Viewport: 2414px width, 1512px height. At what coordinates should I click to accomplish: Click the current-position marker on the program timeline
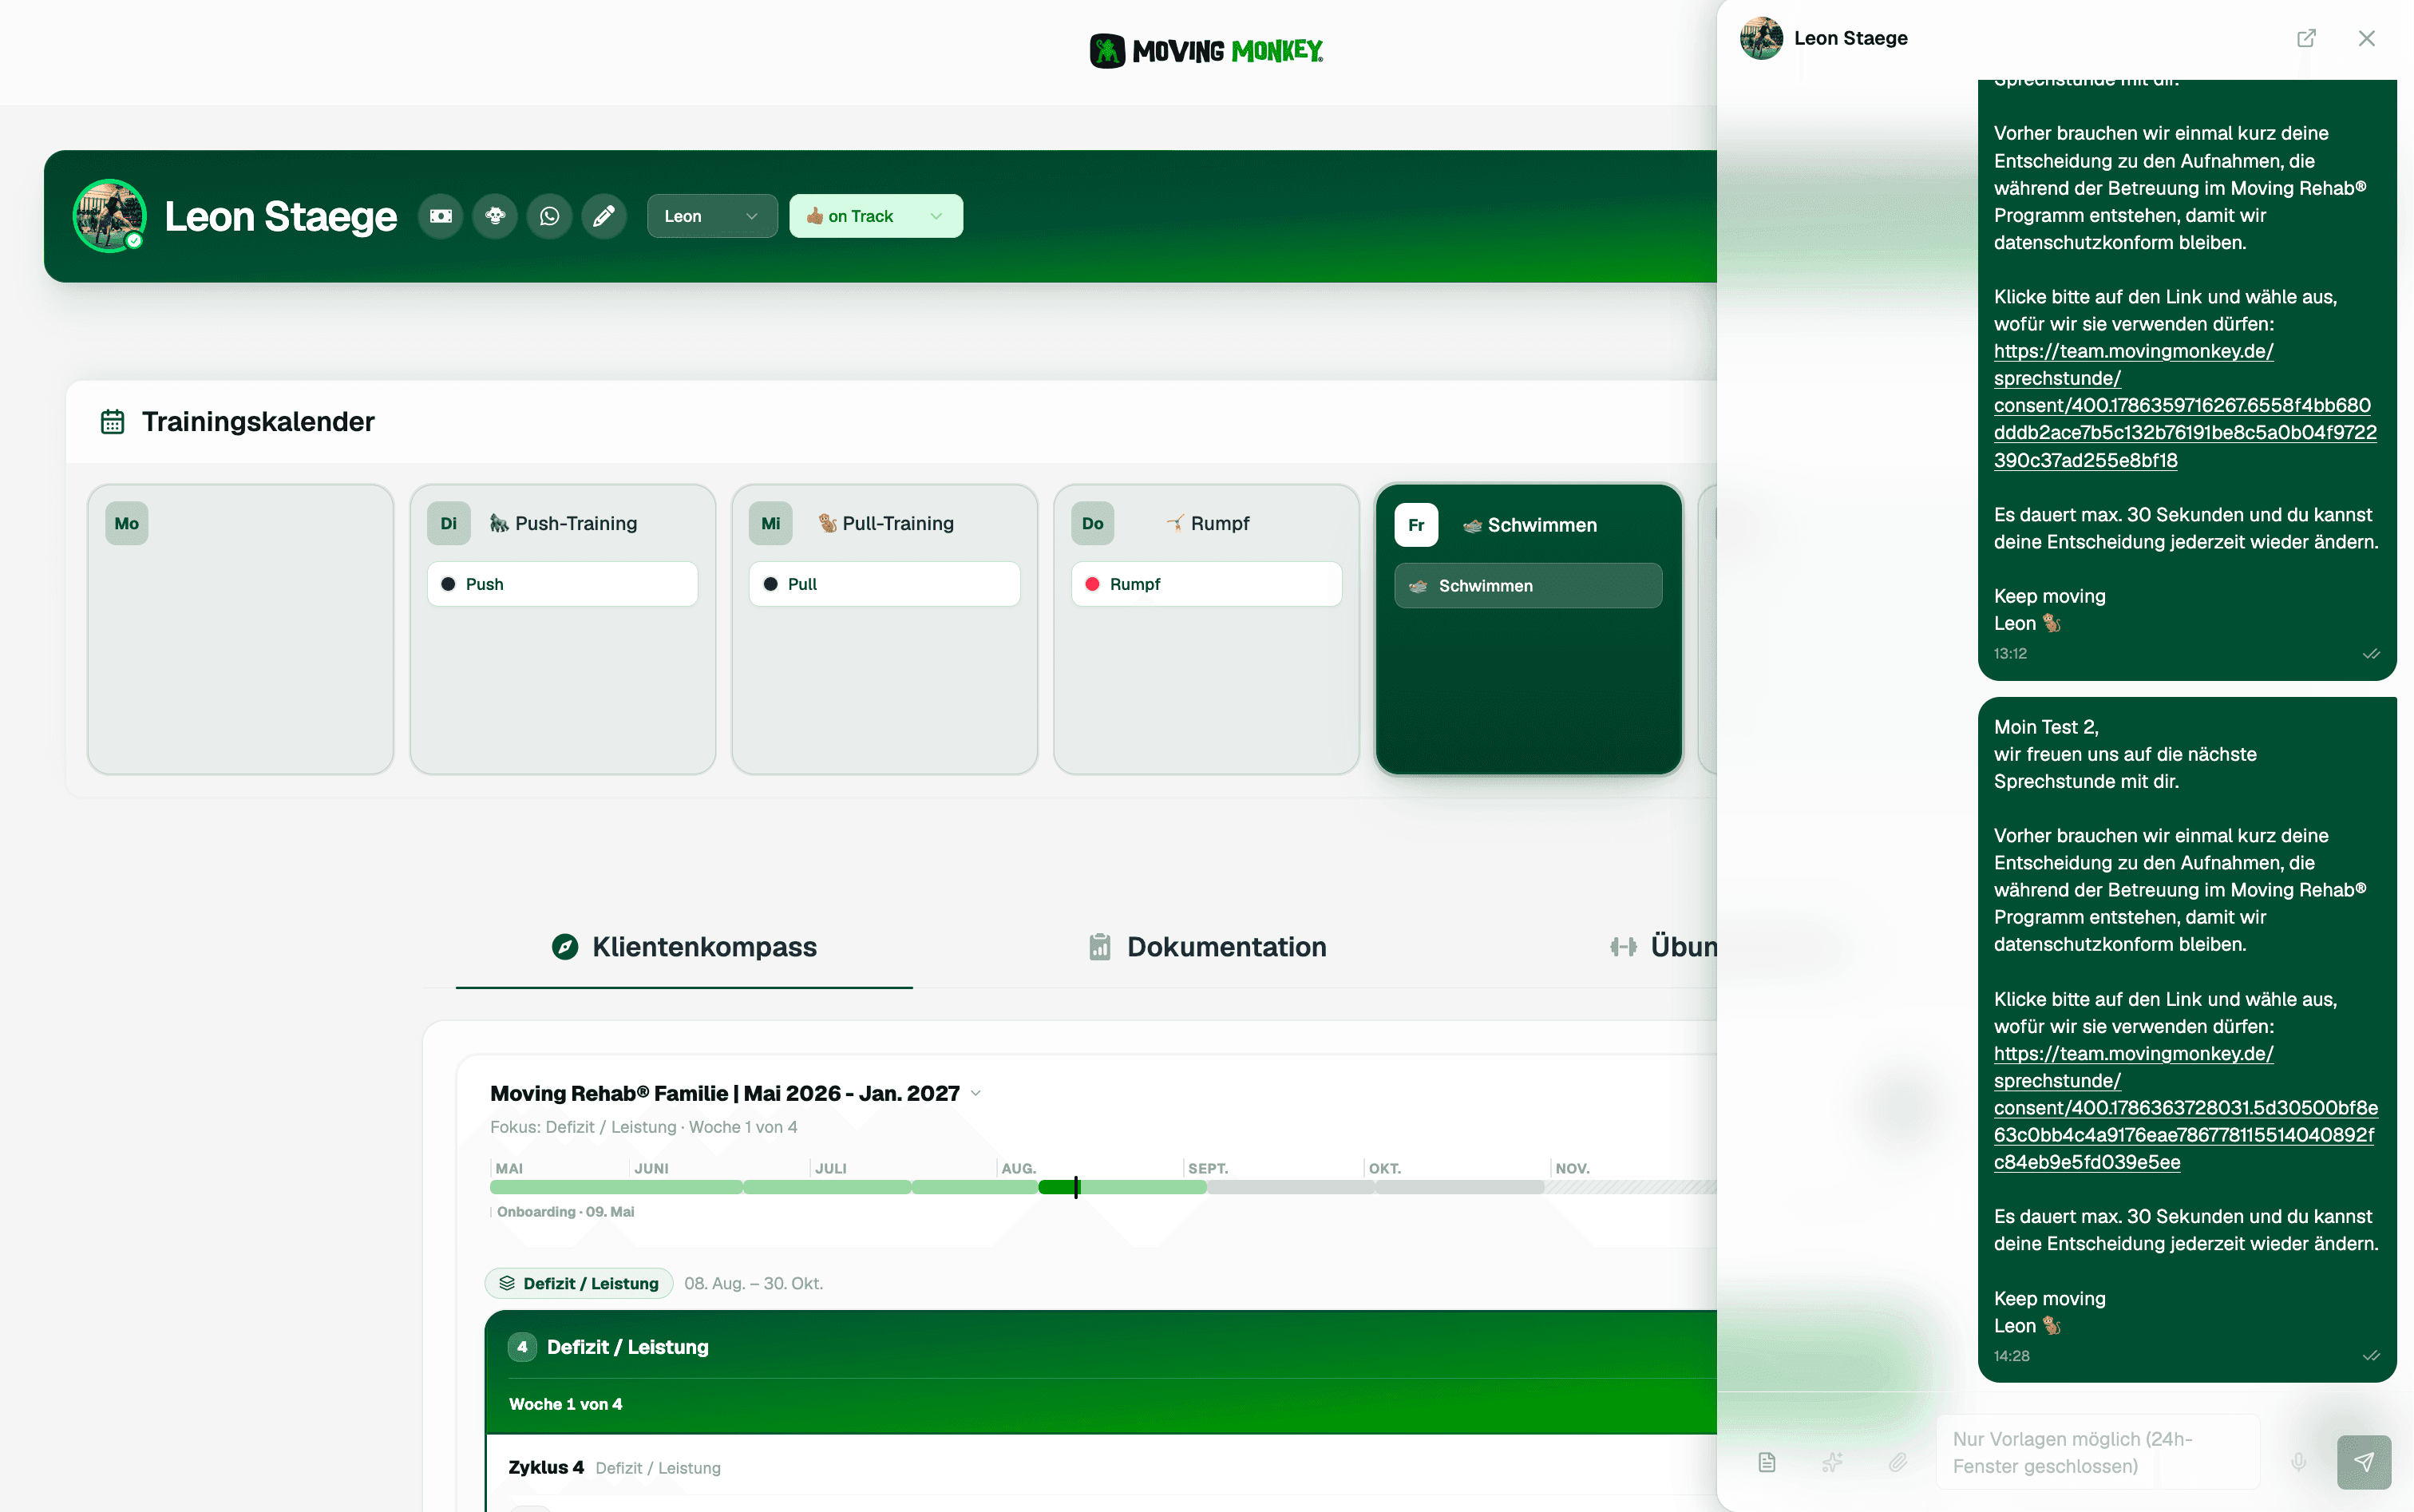pos(1076,1187)
